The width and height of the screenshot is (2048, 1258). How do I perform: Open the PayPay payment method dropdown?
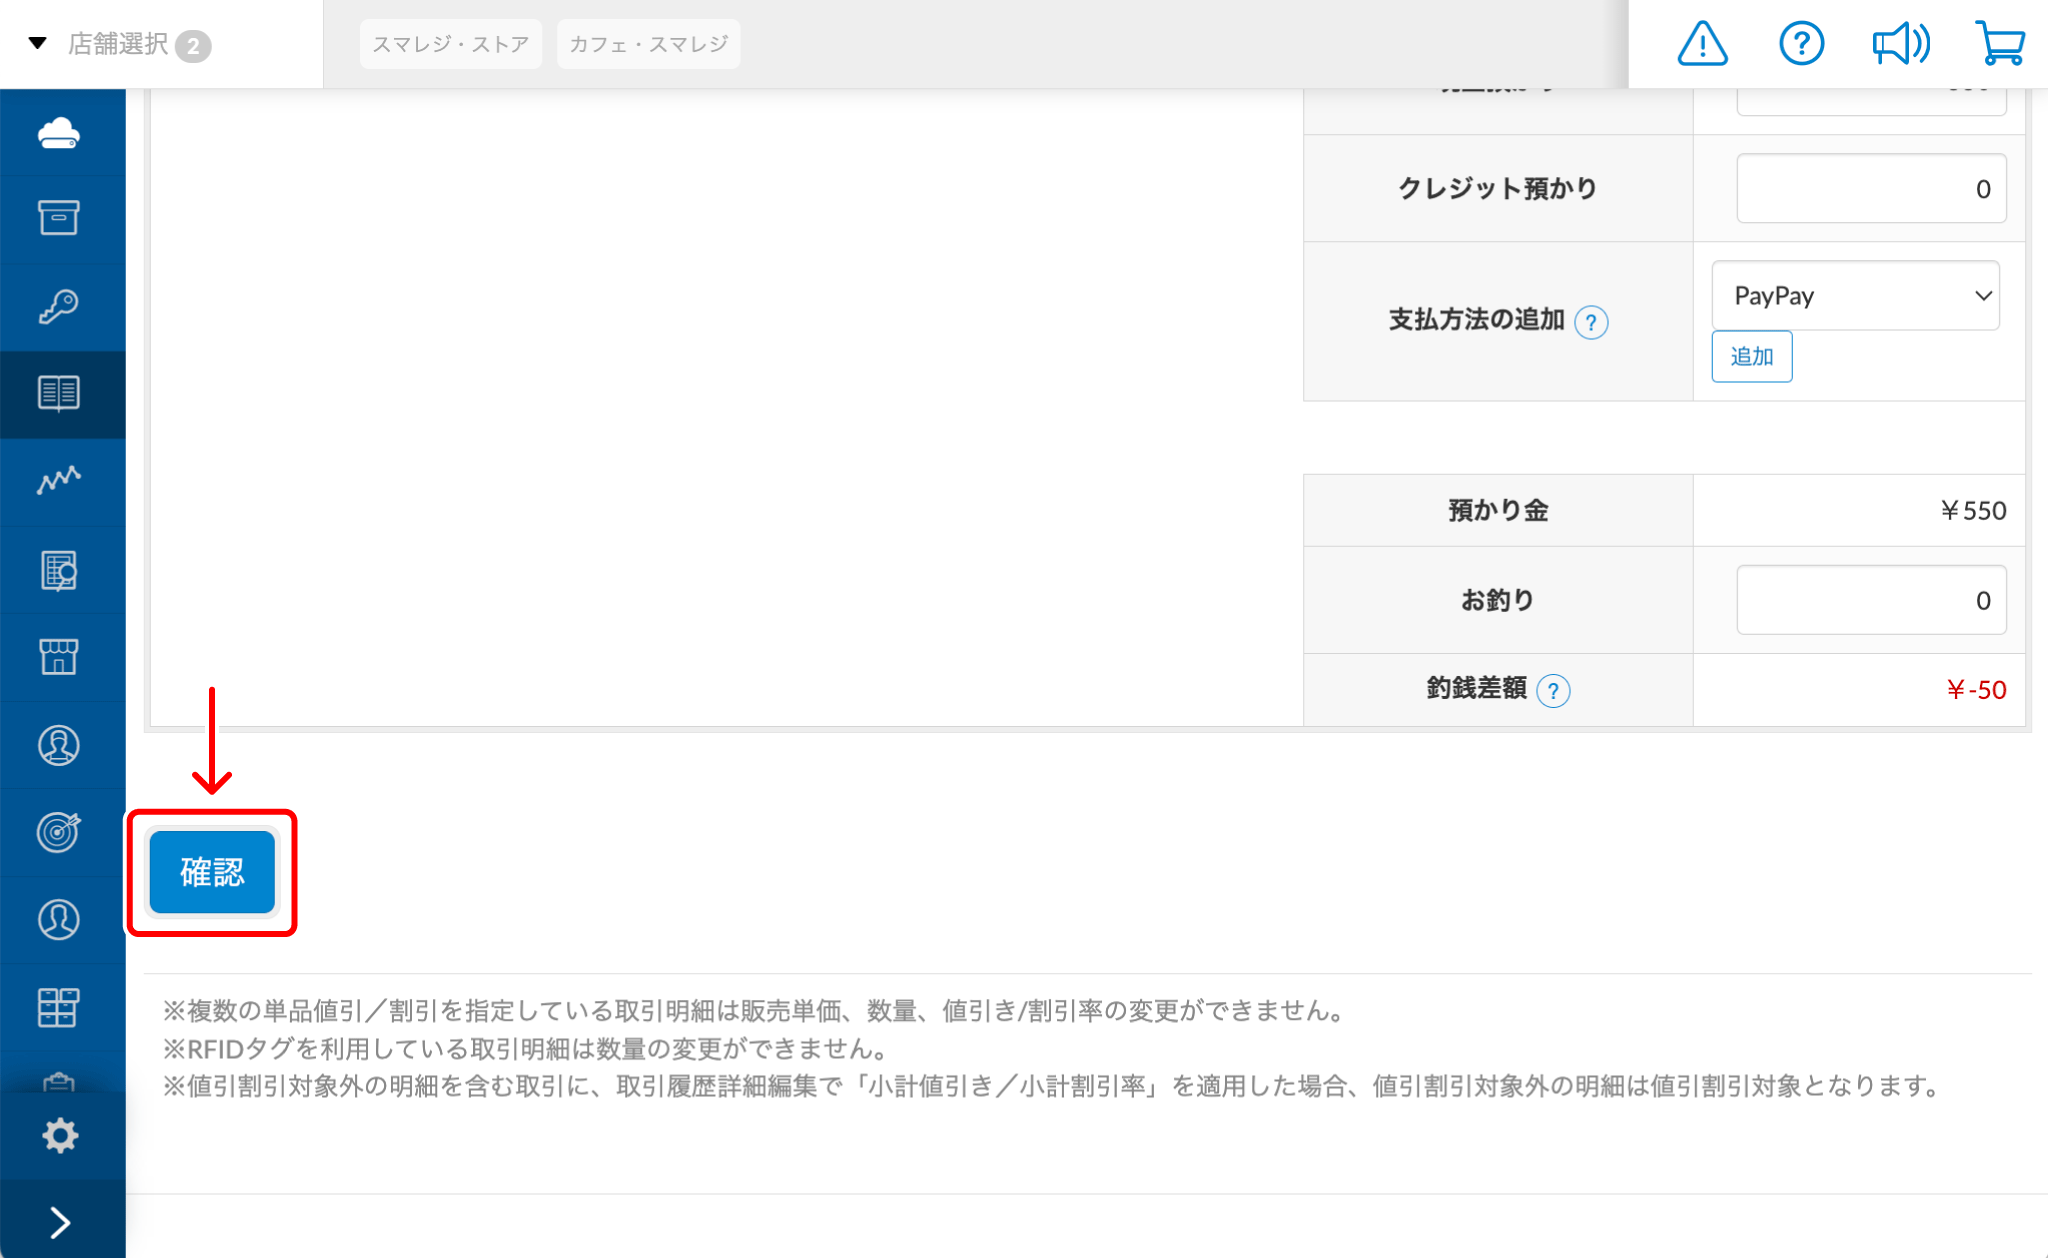(x=1856, y=296)
